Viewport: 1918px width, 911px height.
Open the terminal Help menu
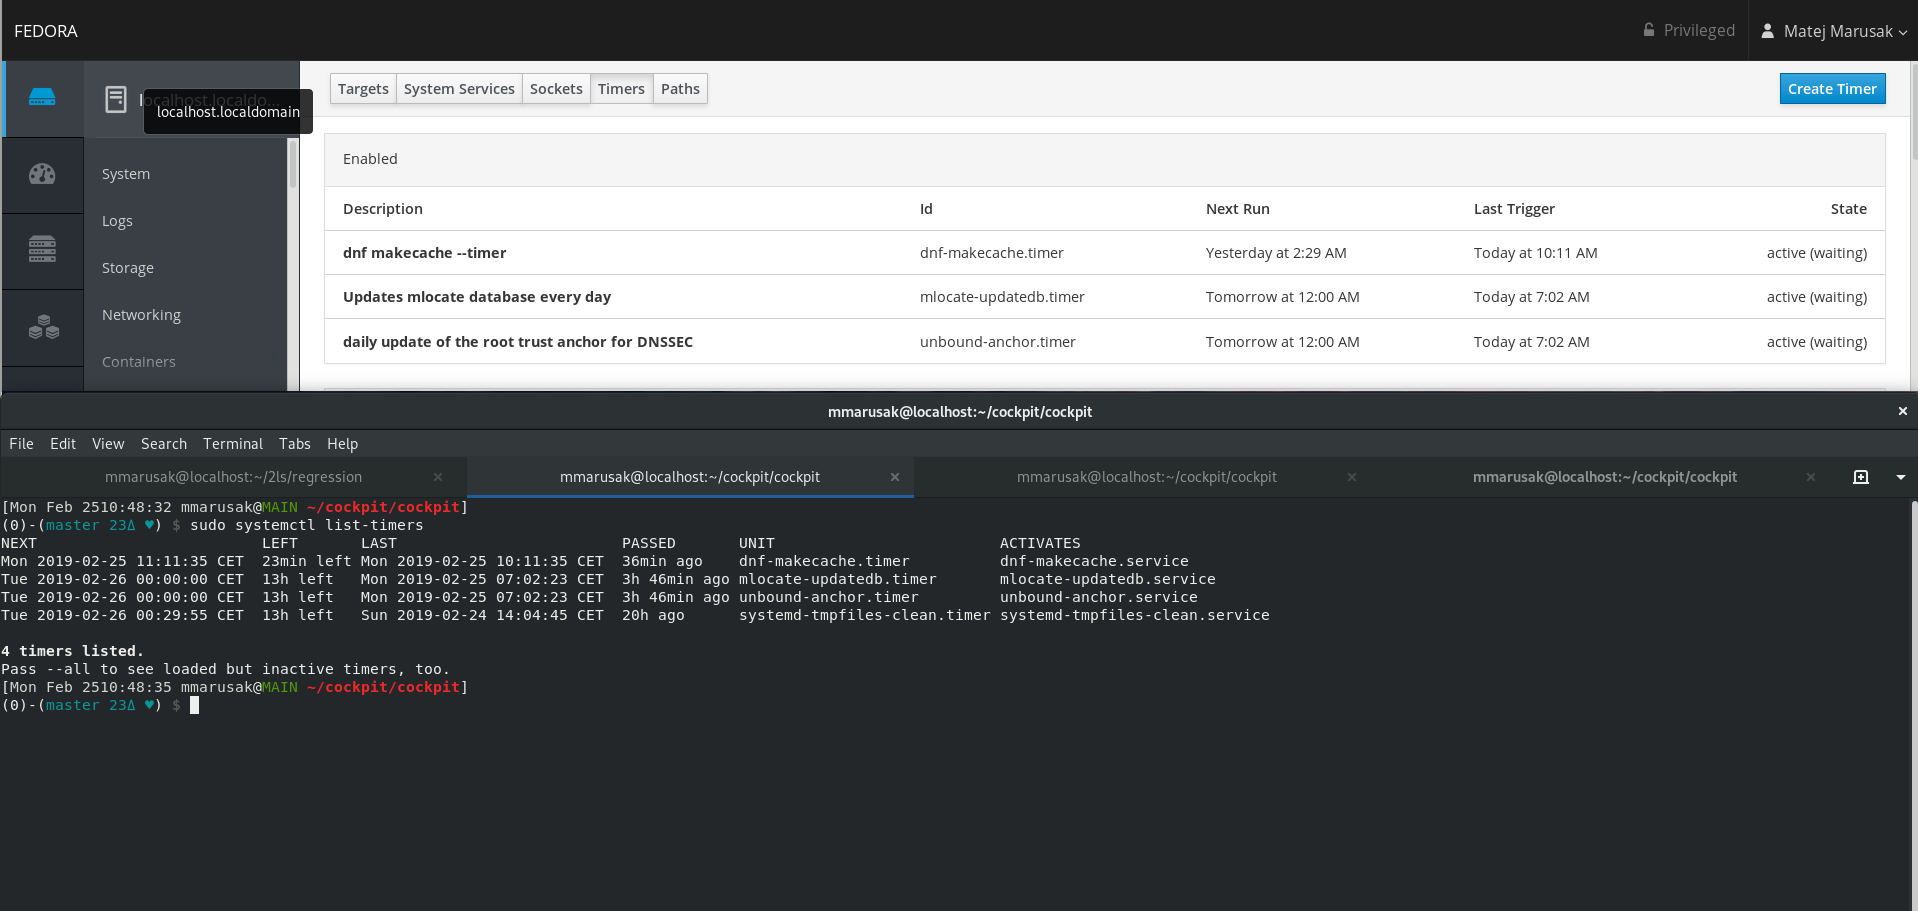pyautogui.click(x=342, y=444)
